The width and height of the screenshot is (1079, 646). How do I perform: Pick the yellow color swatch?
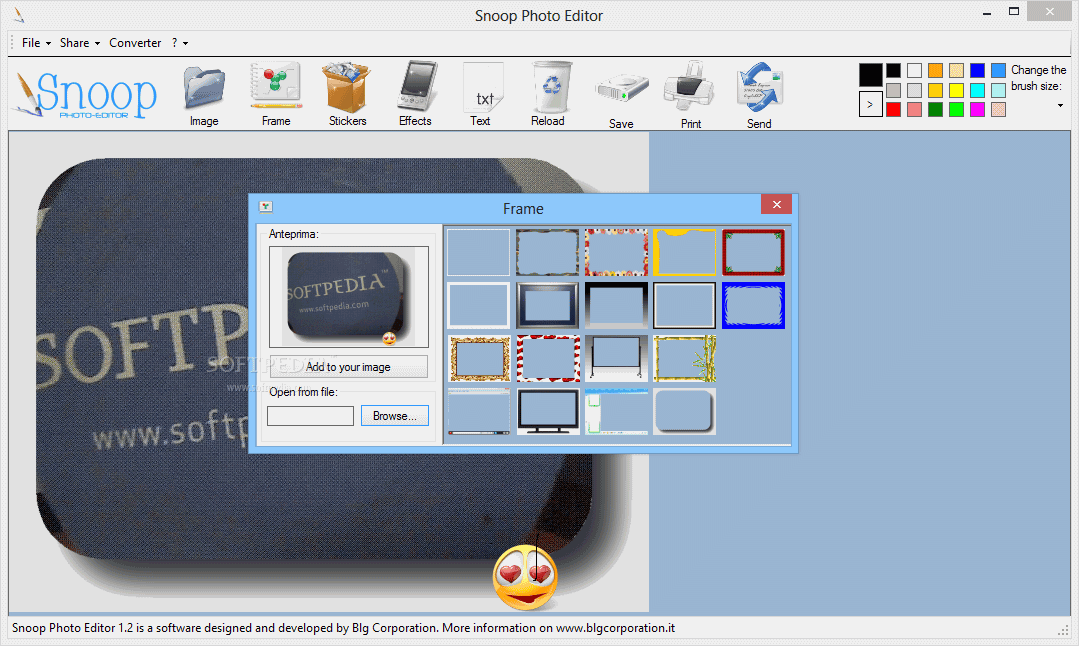956,90
